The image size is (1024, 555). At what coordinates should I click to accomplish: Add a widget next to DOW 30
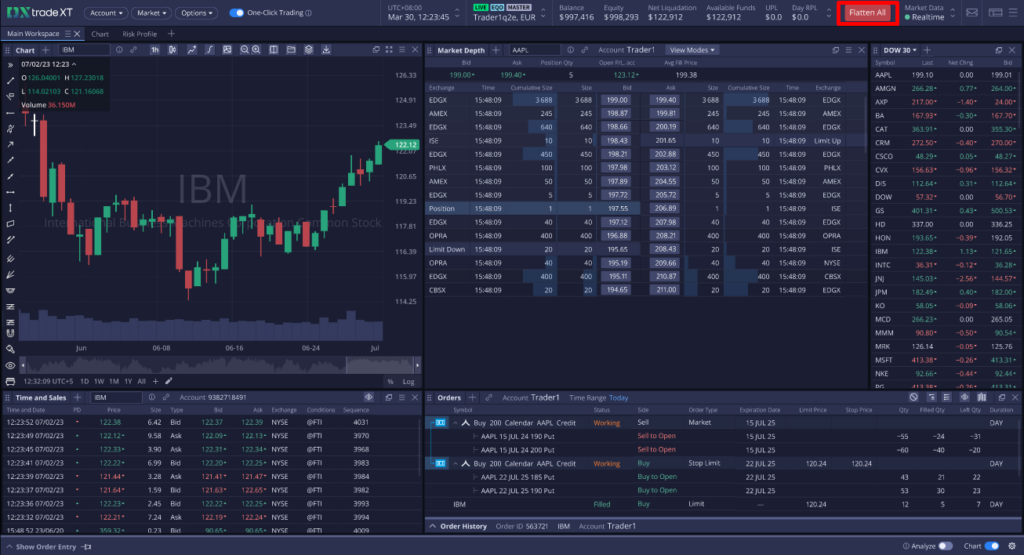pos(926,50)
